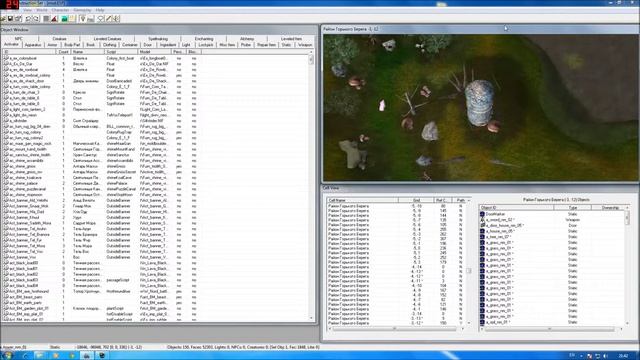The height and width of the screenshot is (360, 640).
Task: Select the Container tab
Action: 130,45
